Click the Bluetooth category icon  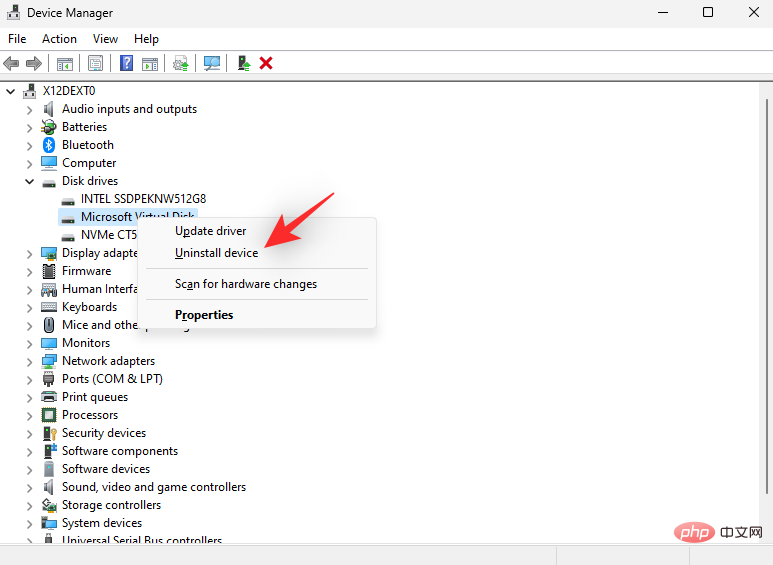(49, 145)
